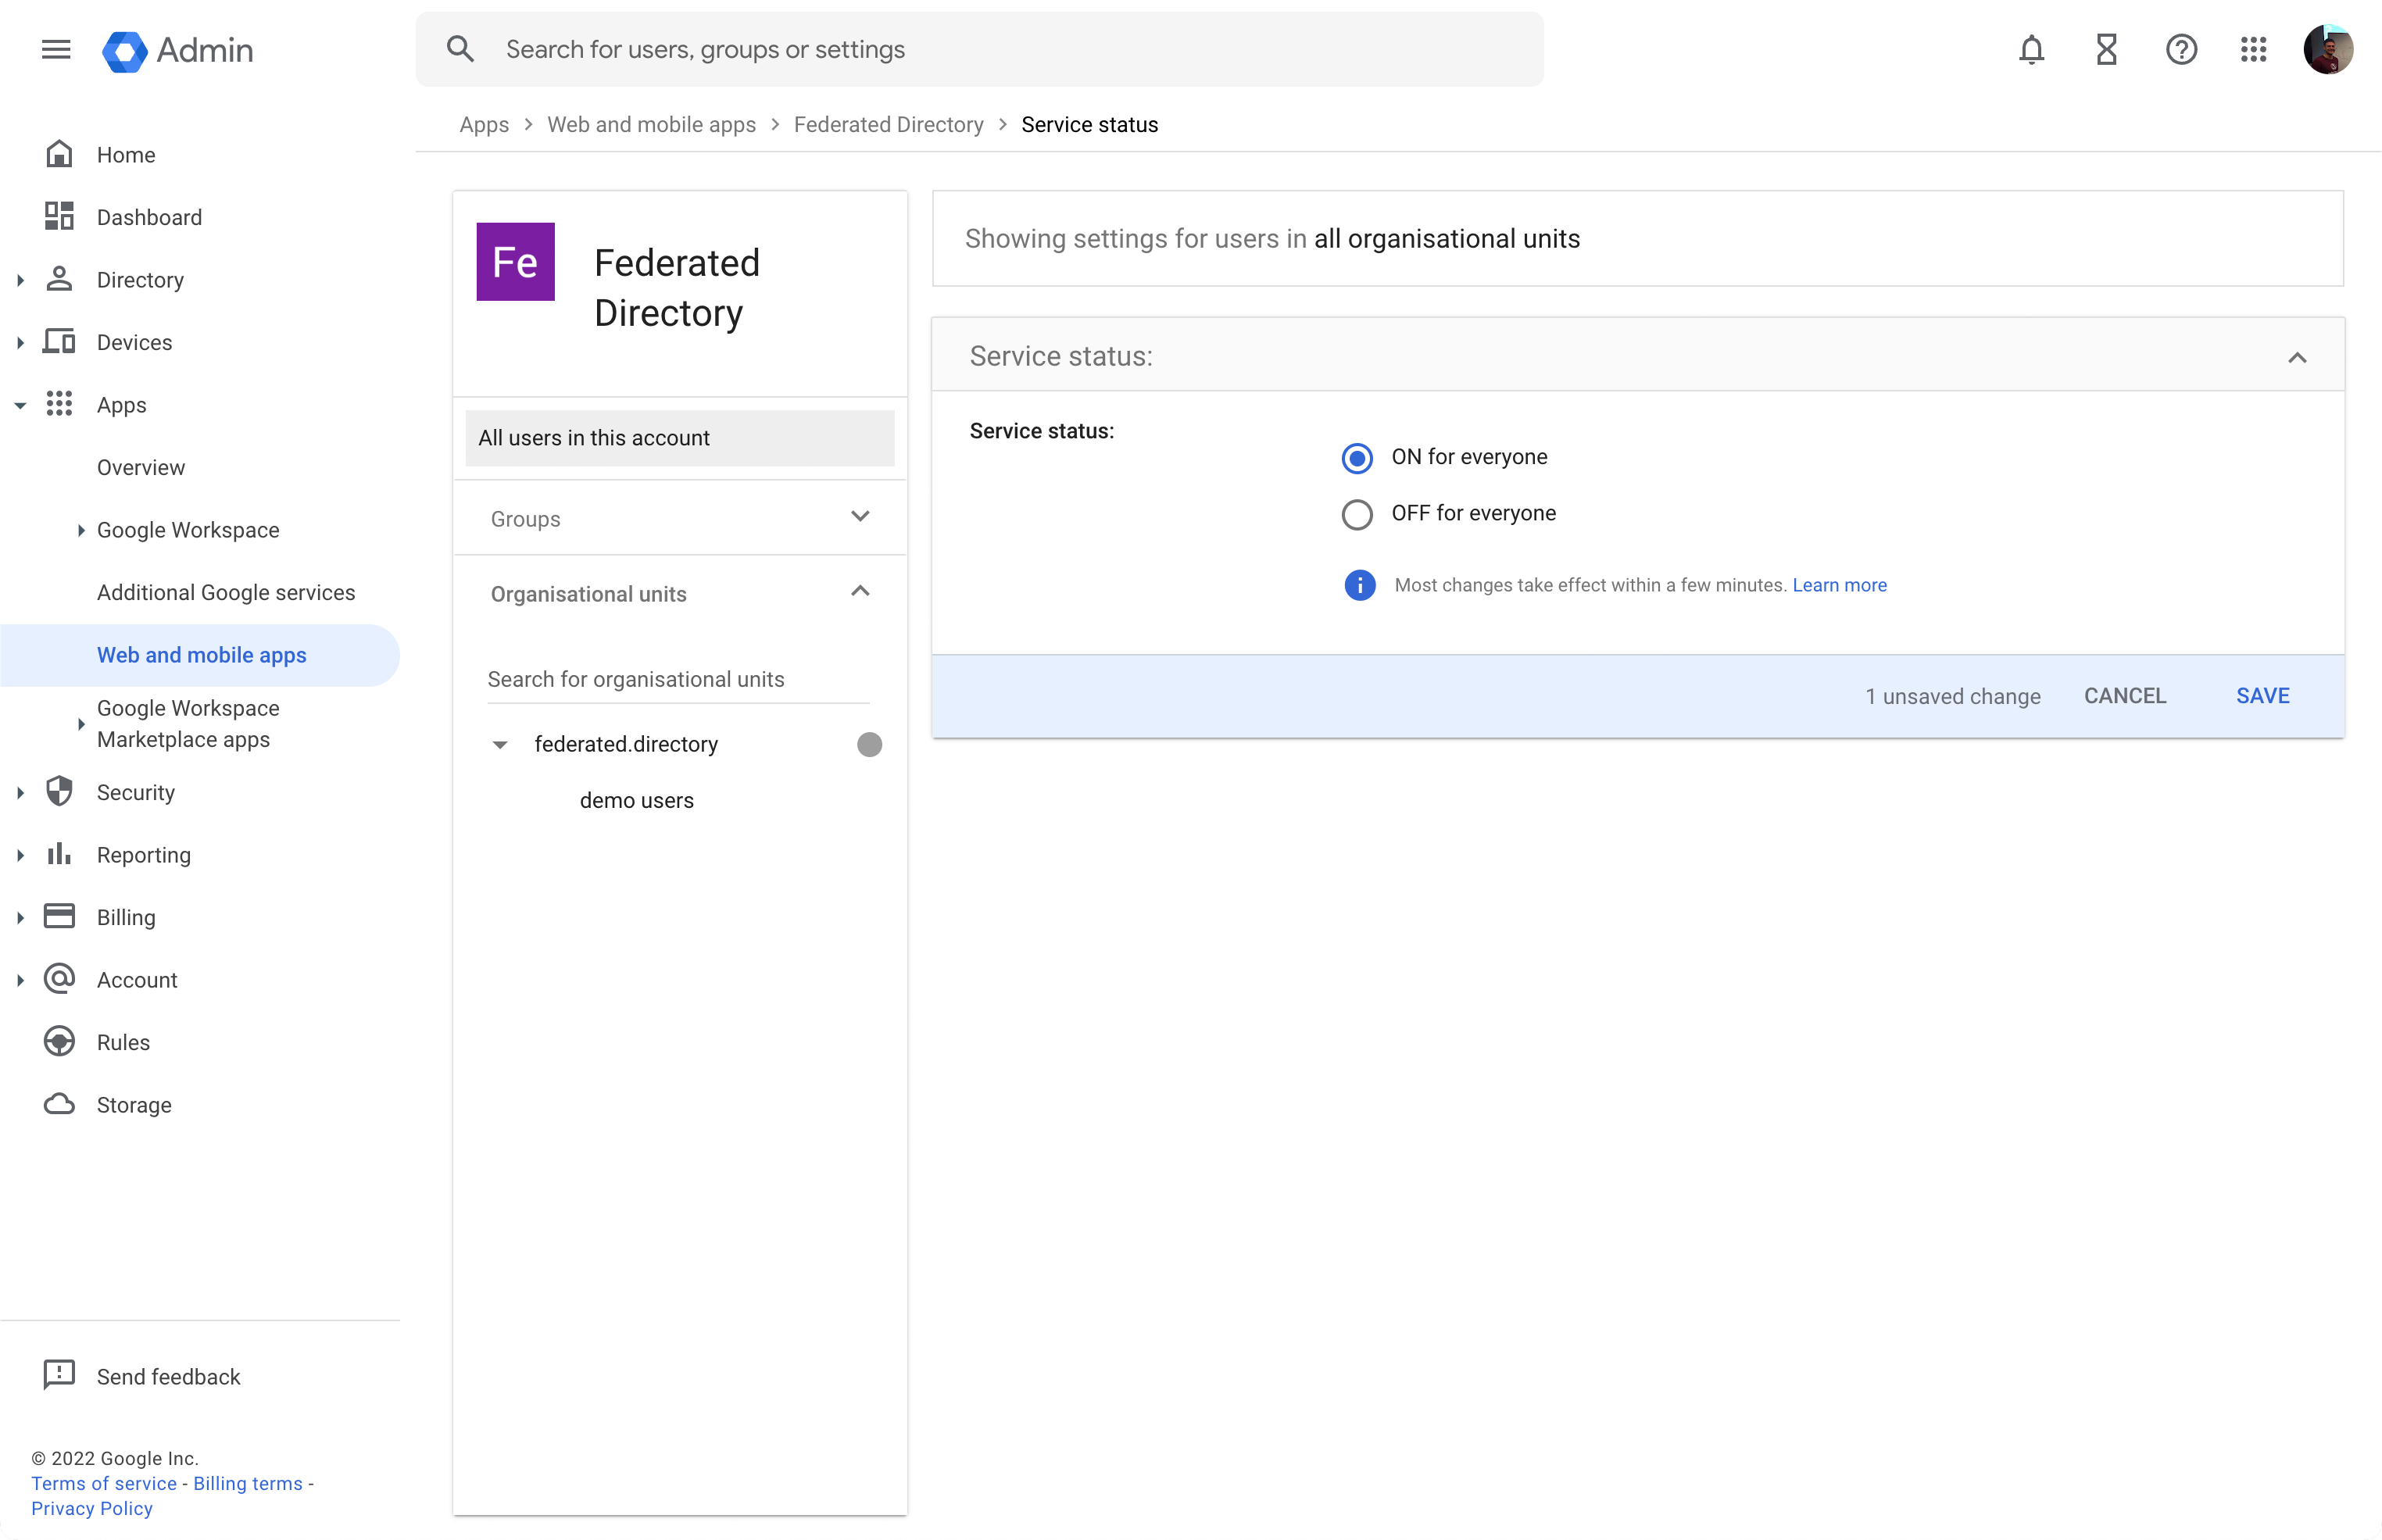
Task: Select ON for everyone
Action: pyautogui.click(x=1357, y=457)
